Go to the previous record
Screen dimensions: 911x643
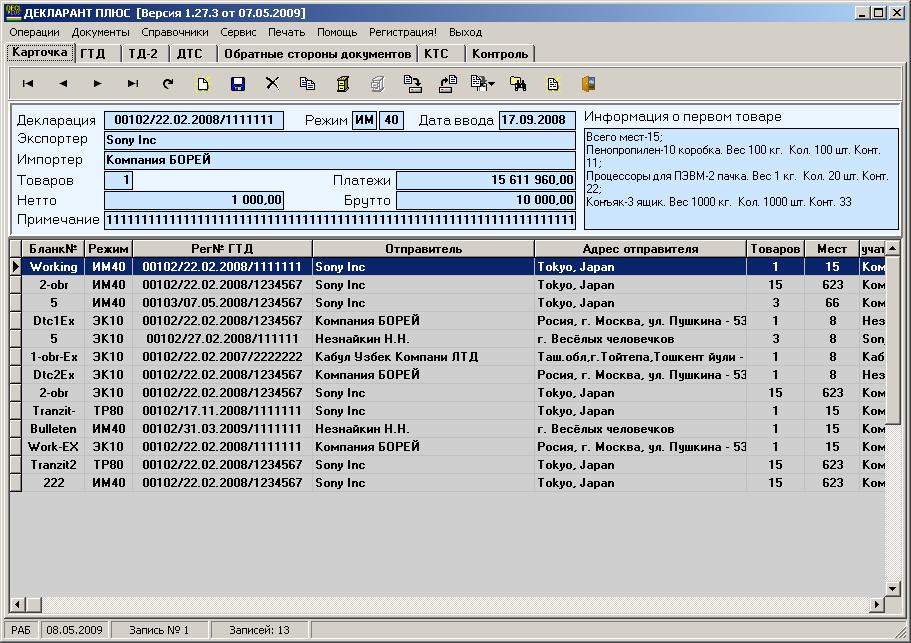(x=63, y=84)
